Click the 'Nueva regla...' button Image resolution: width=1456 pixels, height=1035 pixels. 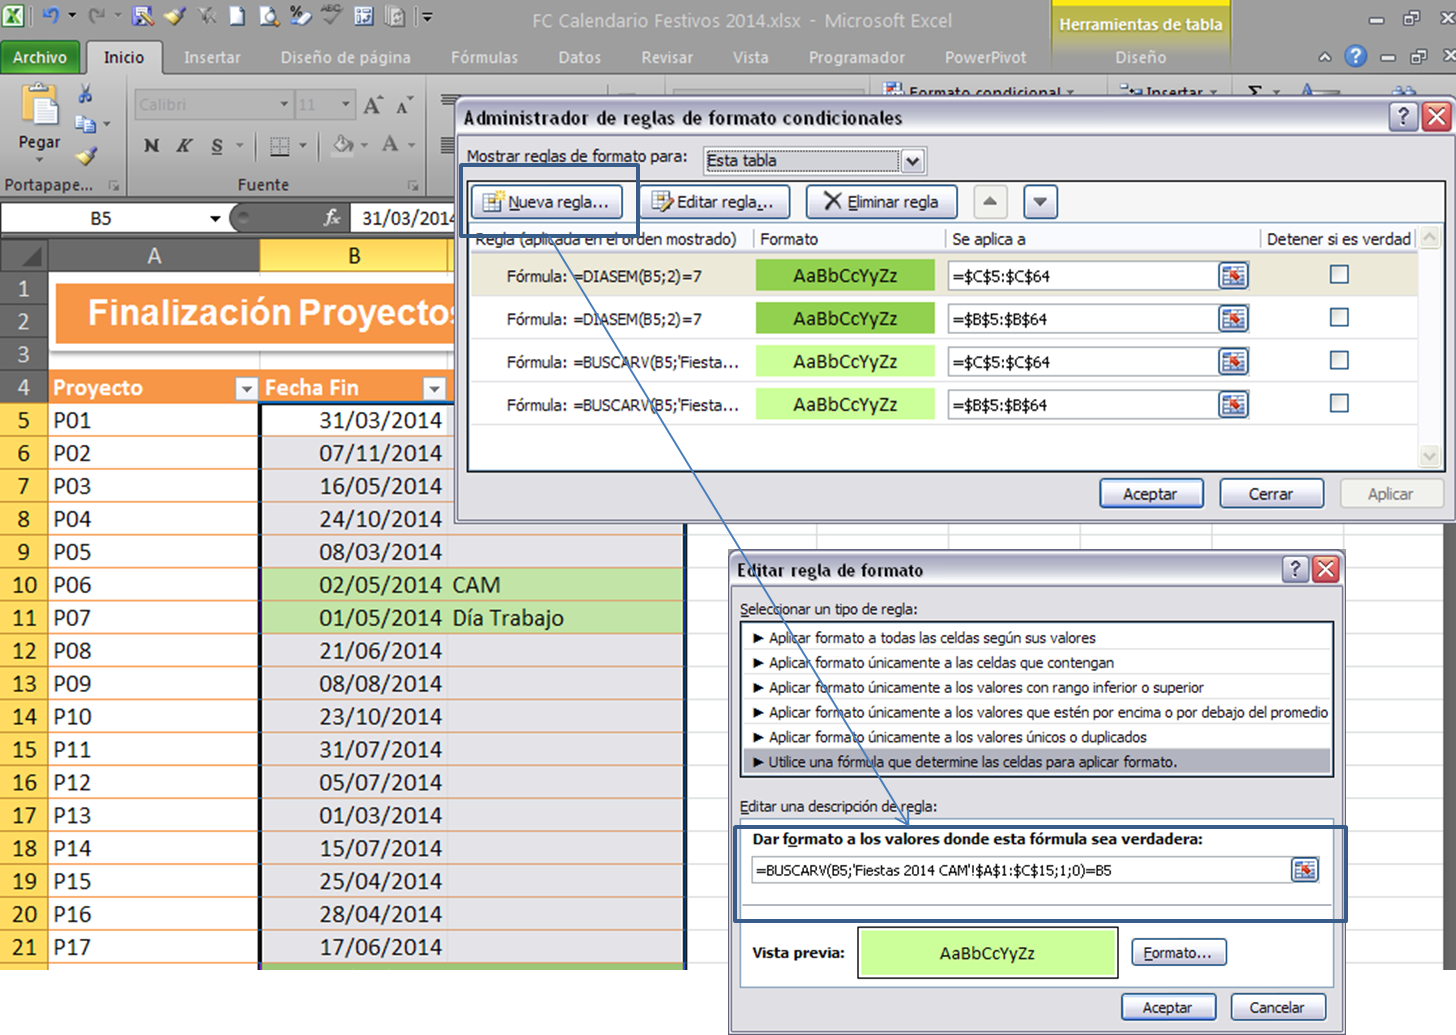pyautogui.click(x=546, y=202)
